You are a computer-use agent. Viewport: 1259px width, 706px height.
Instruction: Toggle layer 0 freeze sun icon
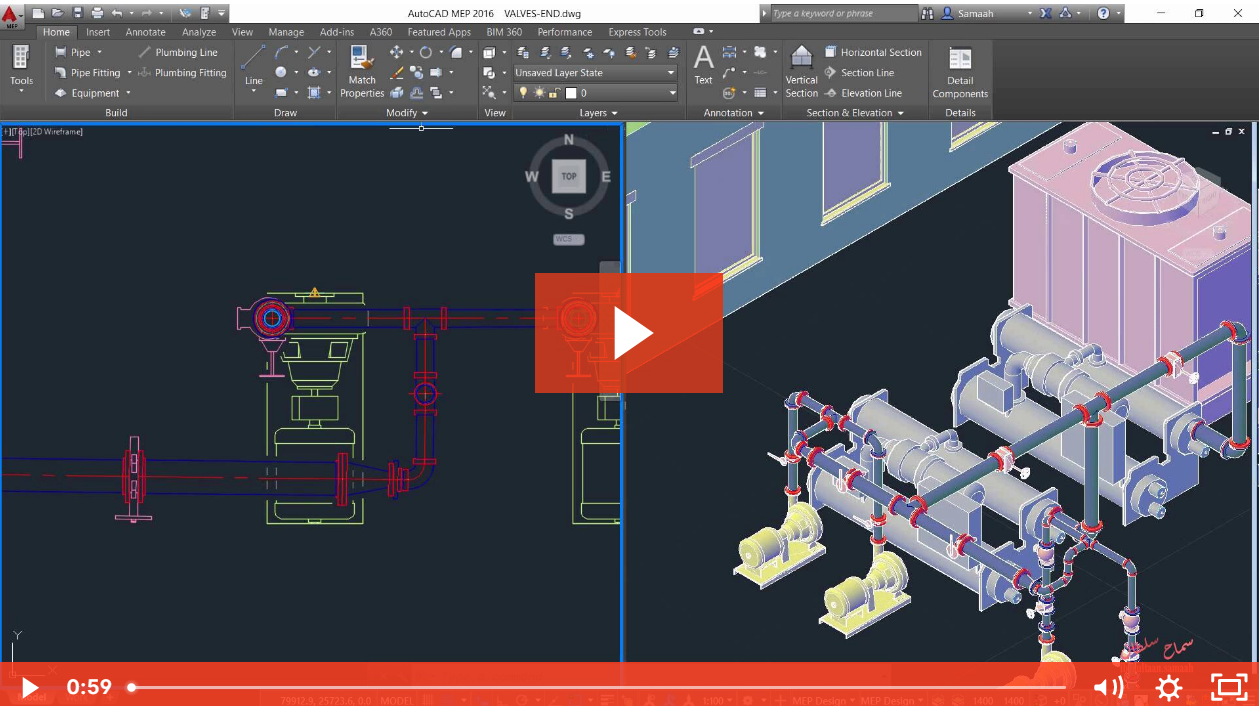coord(539,93)
